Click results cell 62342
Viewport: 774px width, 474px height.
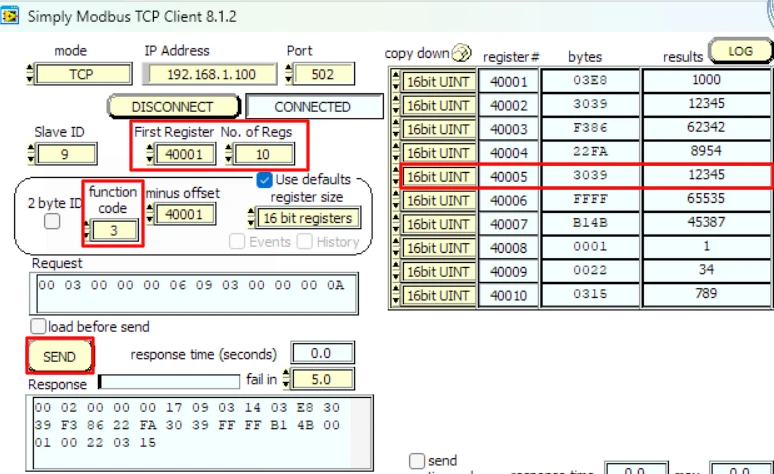pyautogui.click(x=707, y=127)
